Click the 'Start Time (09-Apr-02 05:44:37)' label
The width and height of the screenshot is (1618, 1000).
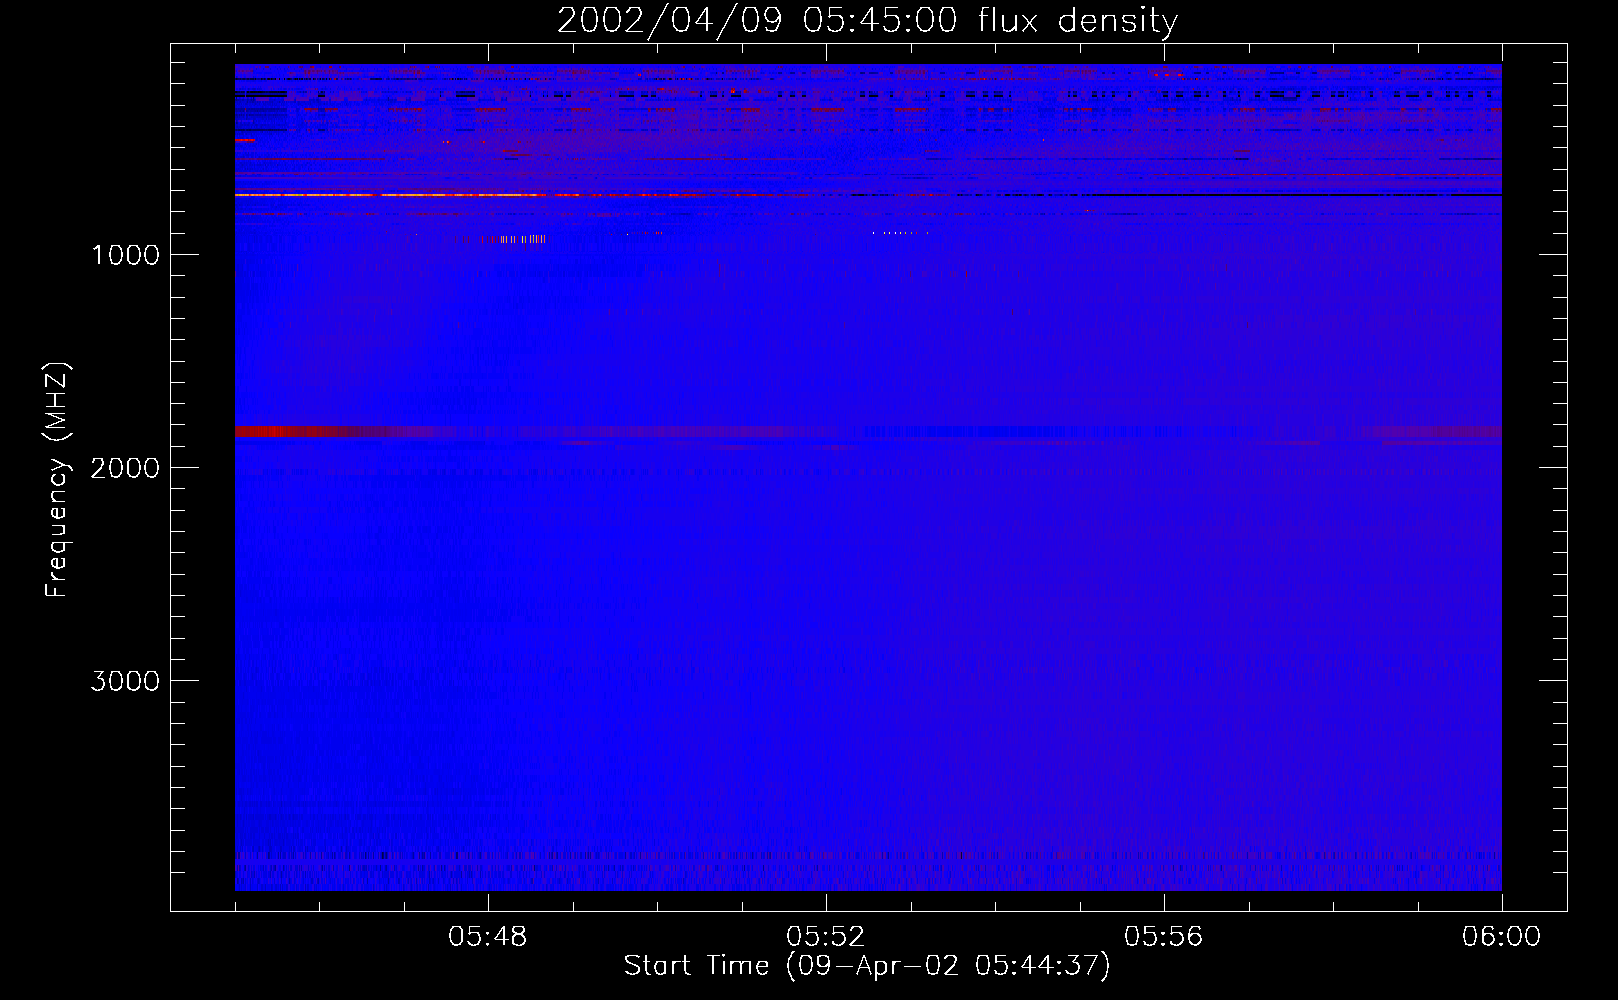point(867,966)
